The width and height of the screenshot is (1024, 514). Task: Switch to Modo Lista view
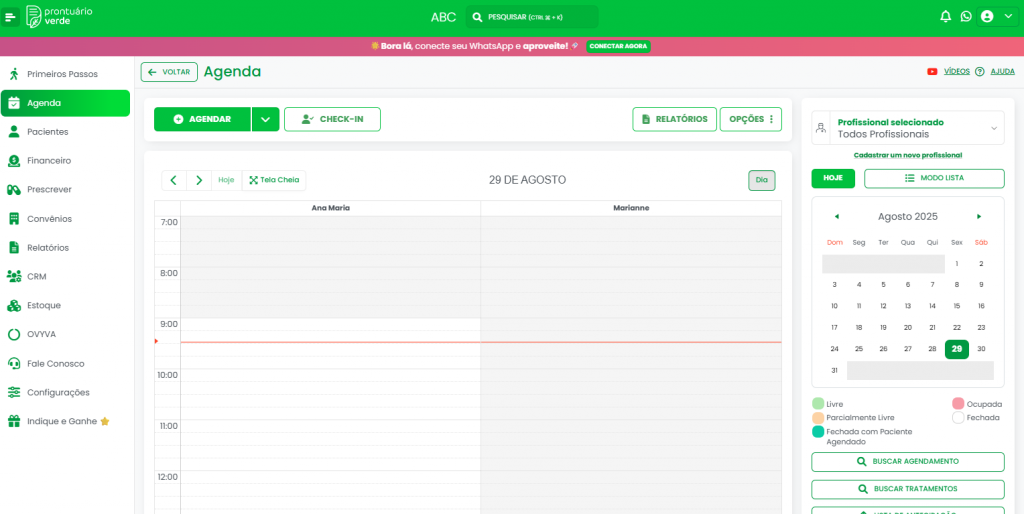pos(934,178)
